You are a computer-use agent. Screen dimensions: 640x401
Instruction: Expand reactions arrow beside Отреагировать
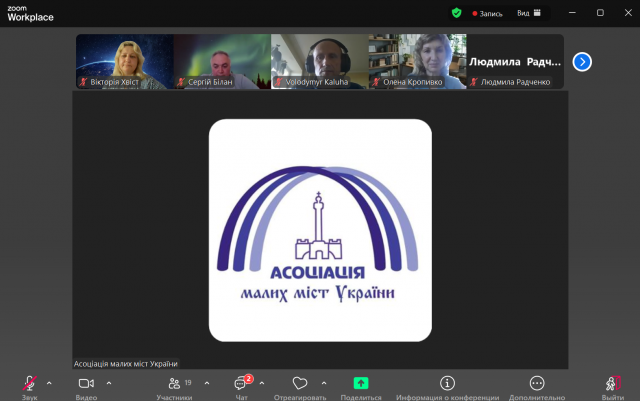point(324,383)
